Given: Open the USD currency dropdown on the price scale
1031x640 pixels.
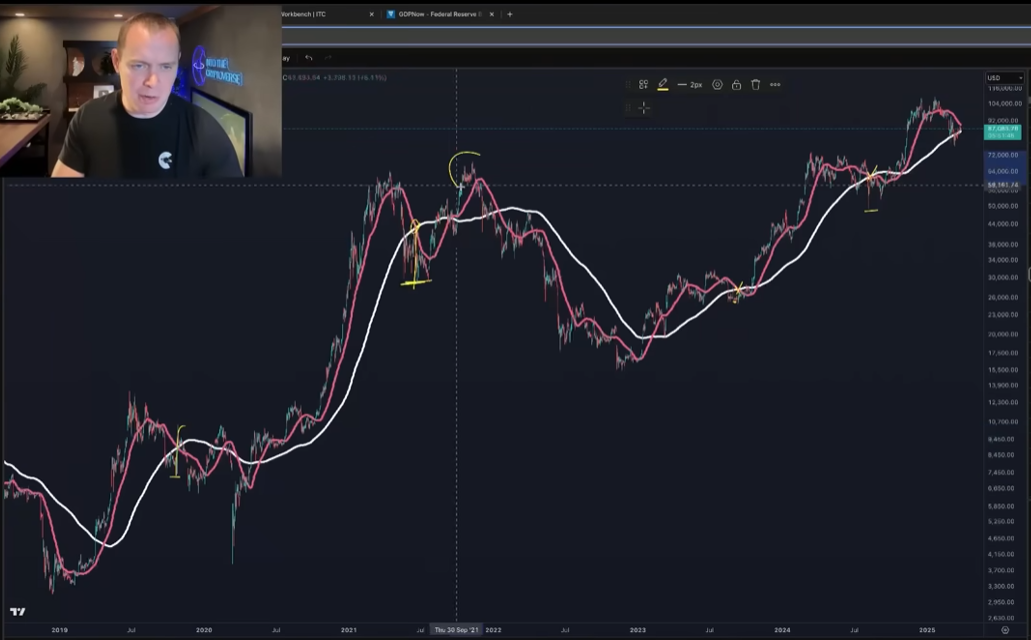Looking at the screenshot, I should point(1004,76).
